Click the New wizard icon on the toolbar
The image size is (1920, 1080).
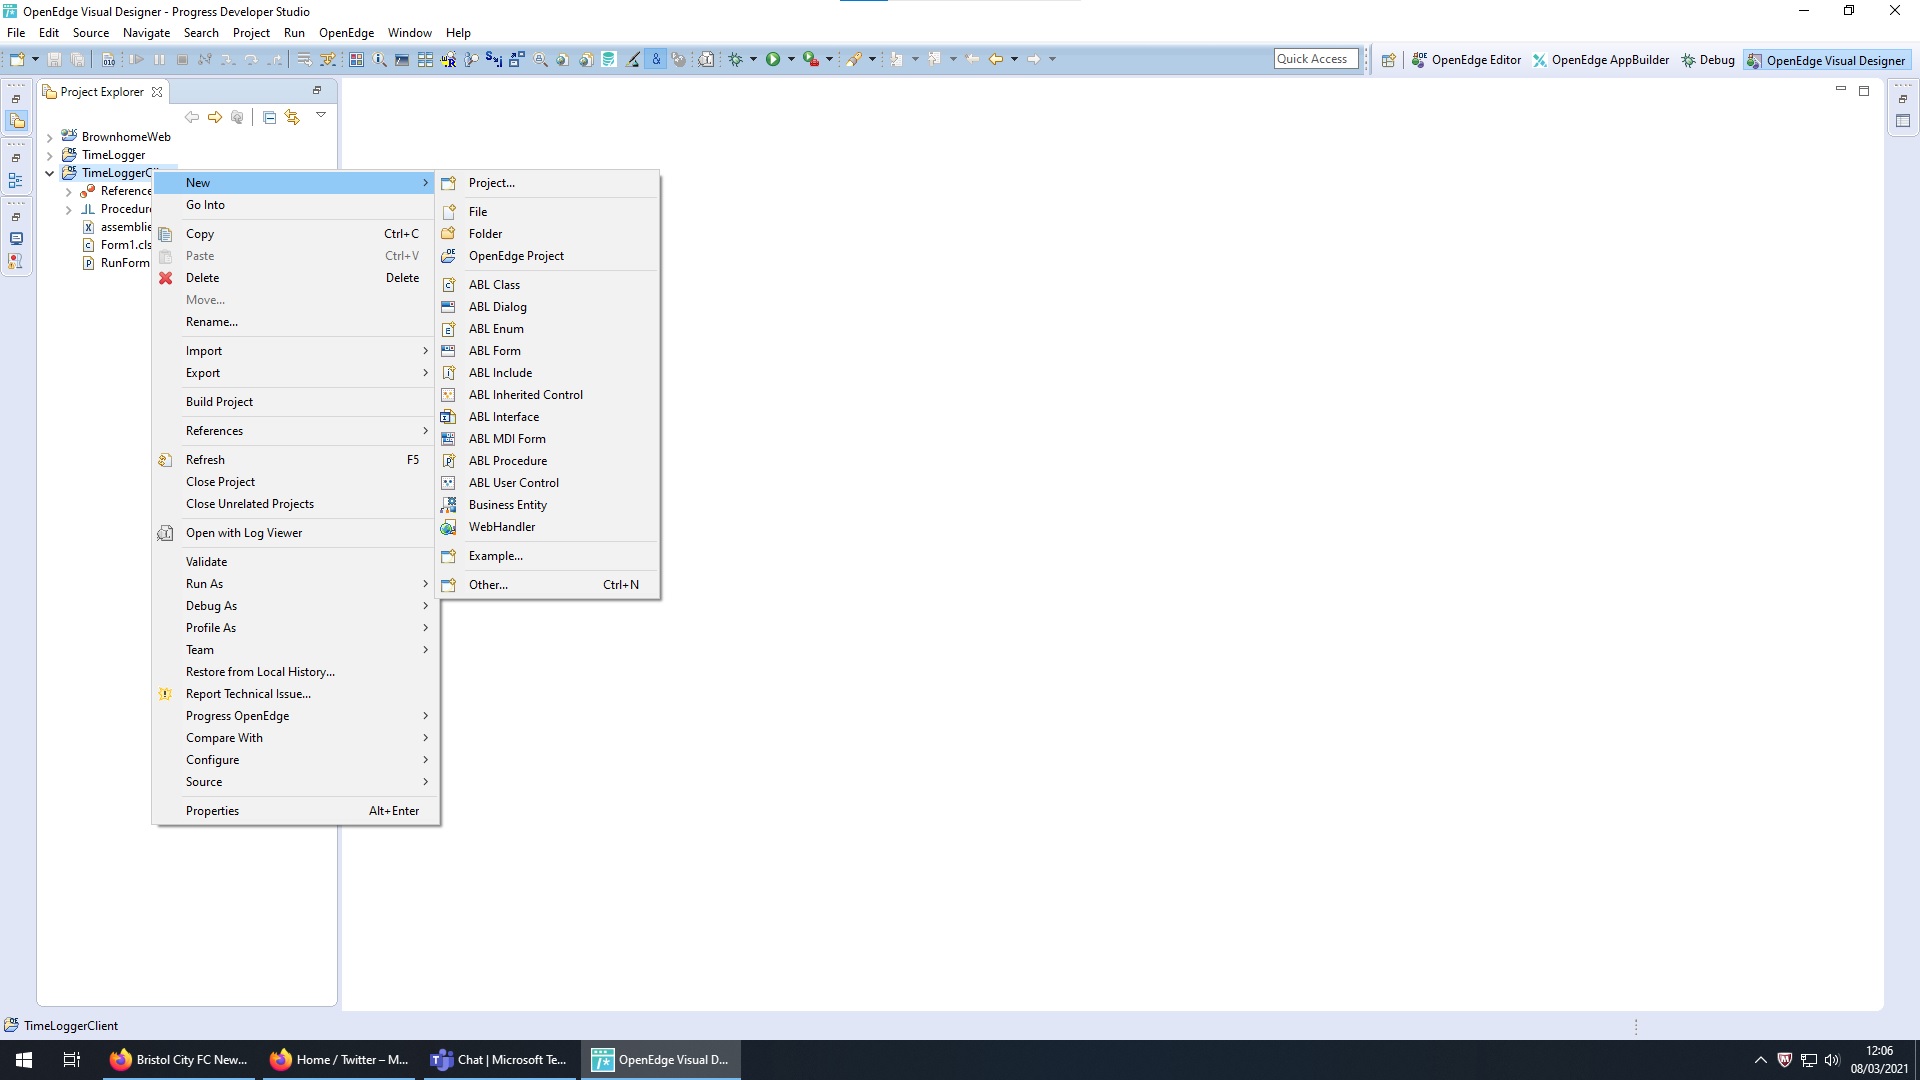15,59
